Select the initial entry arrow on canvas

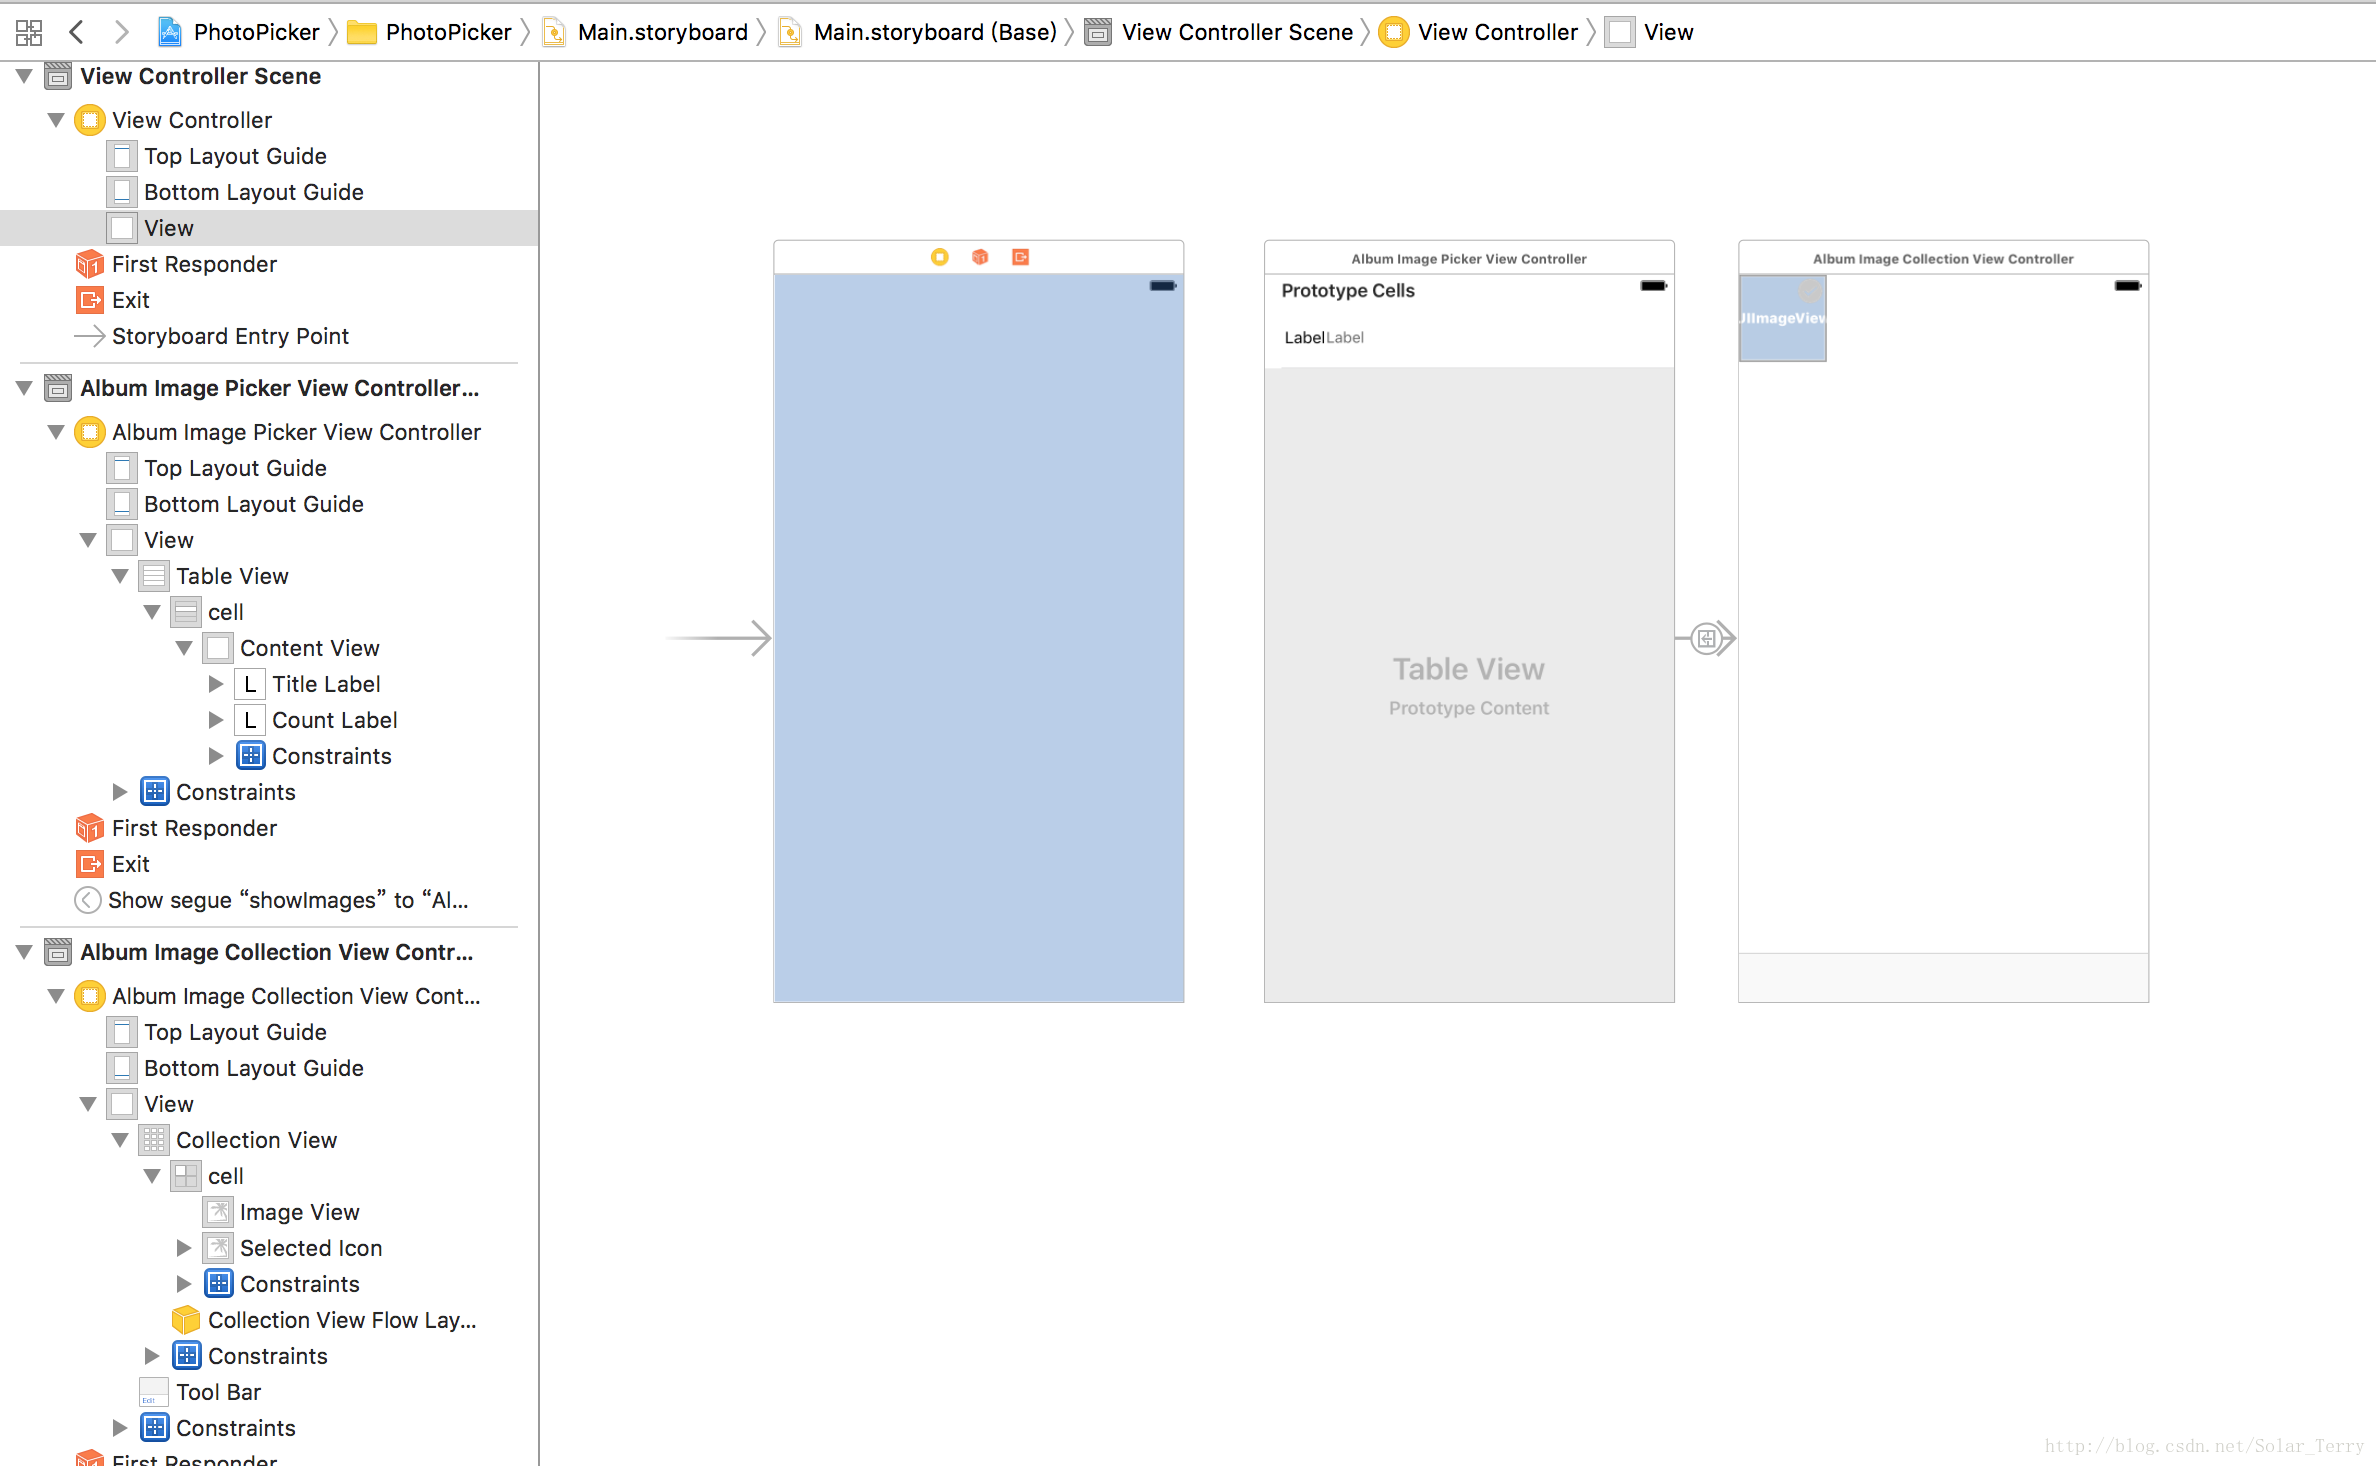pyautogui.click(x=718, y=638)
